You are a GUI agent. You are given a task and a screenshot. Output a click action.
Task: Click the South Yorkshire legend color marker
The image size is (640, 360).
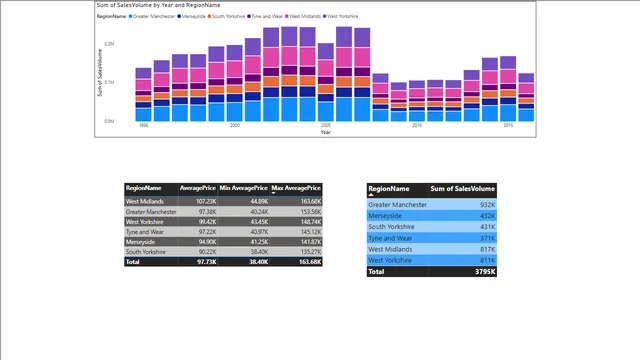click(x=209, y=16)
